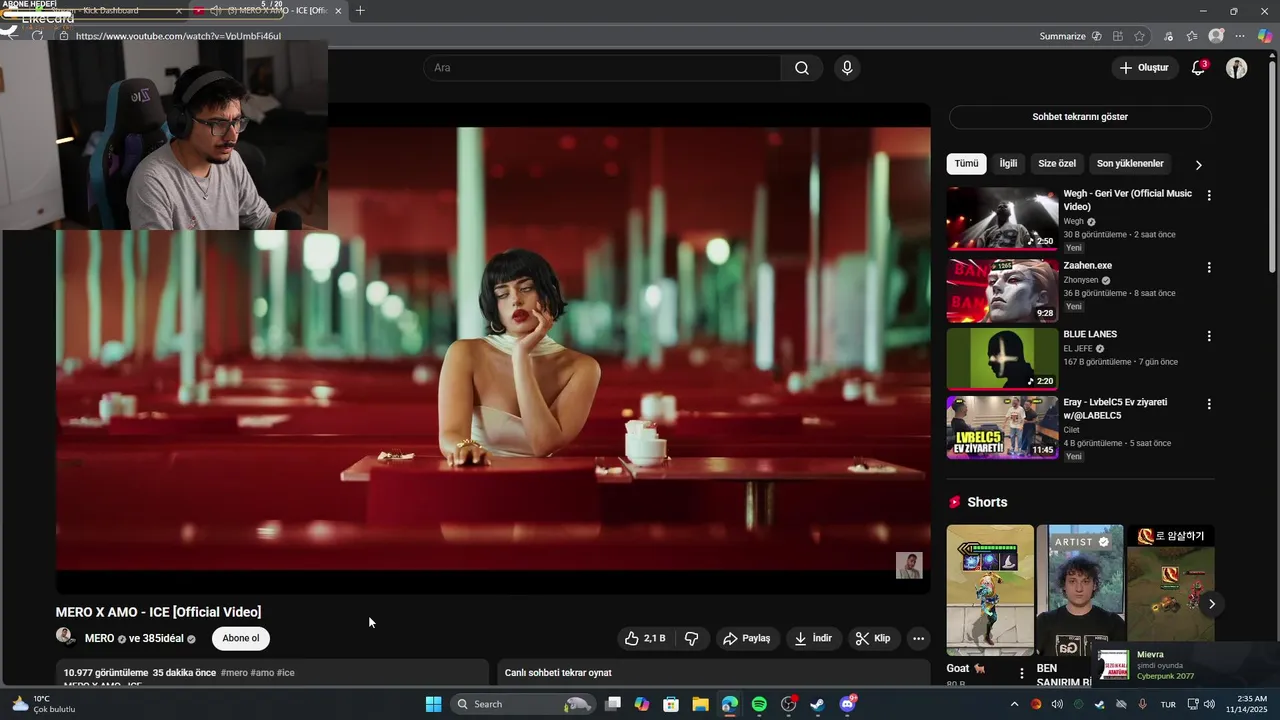Click the Windows taskbar Search box
This screenshot has width=1280, height=720.
[522, 704]
